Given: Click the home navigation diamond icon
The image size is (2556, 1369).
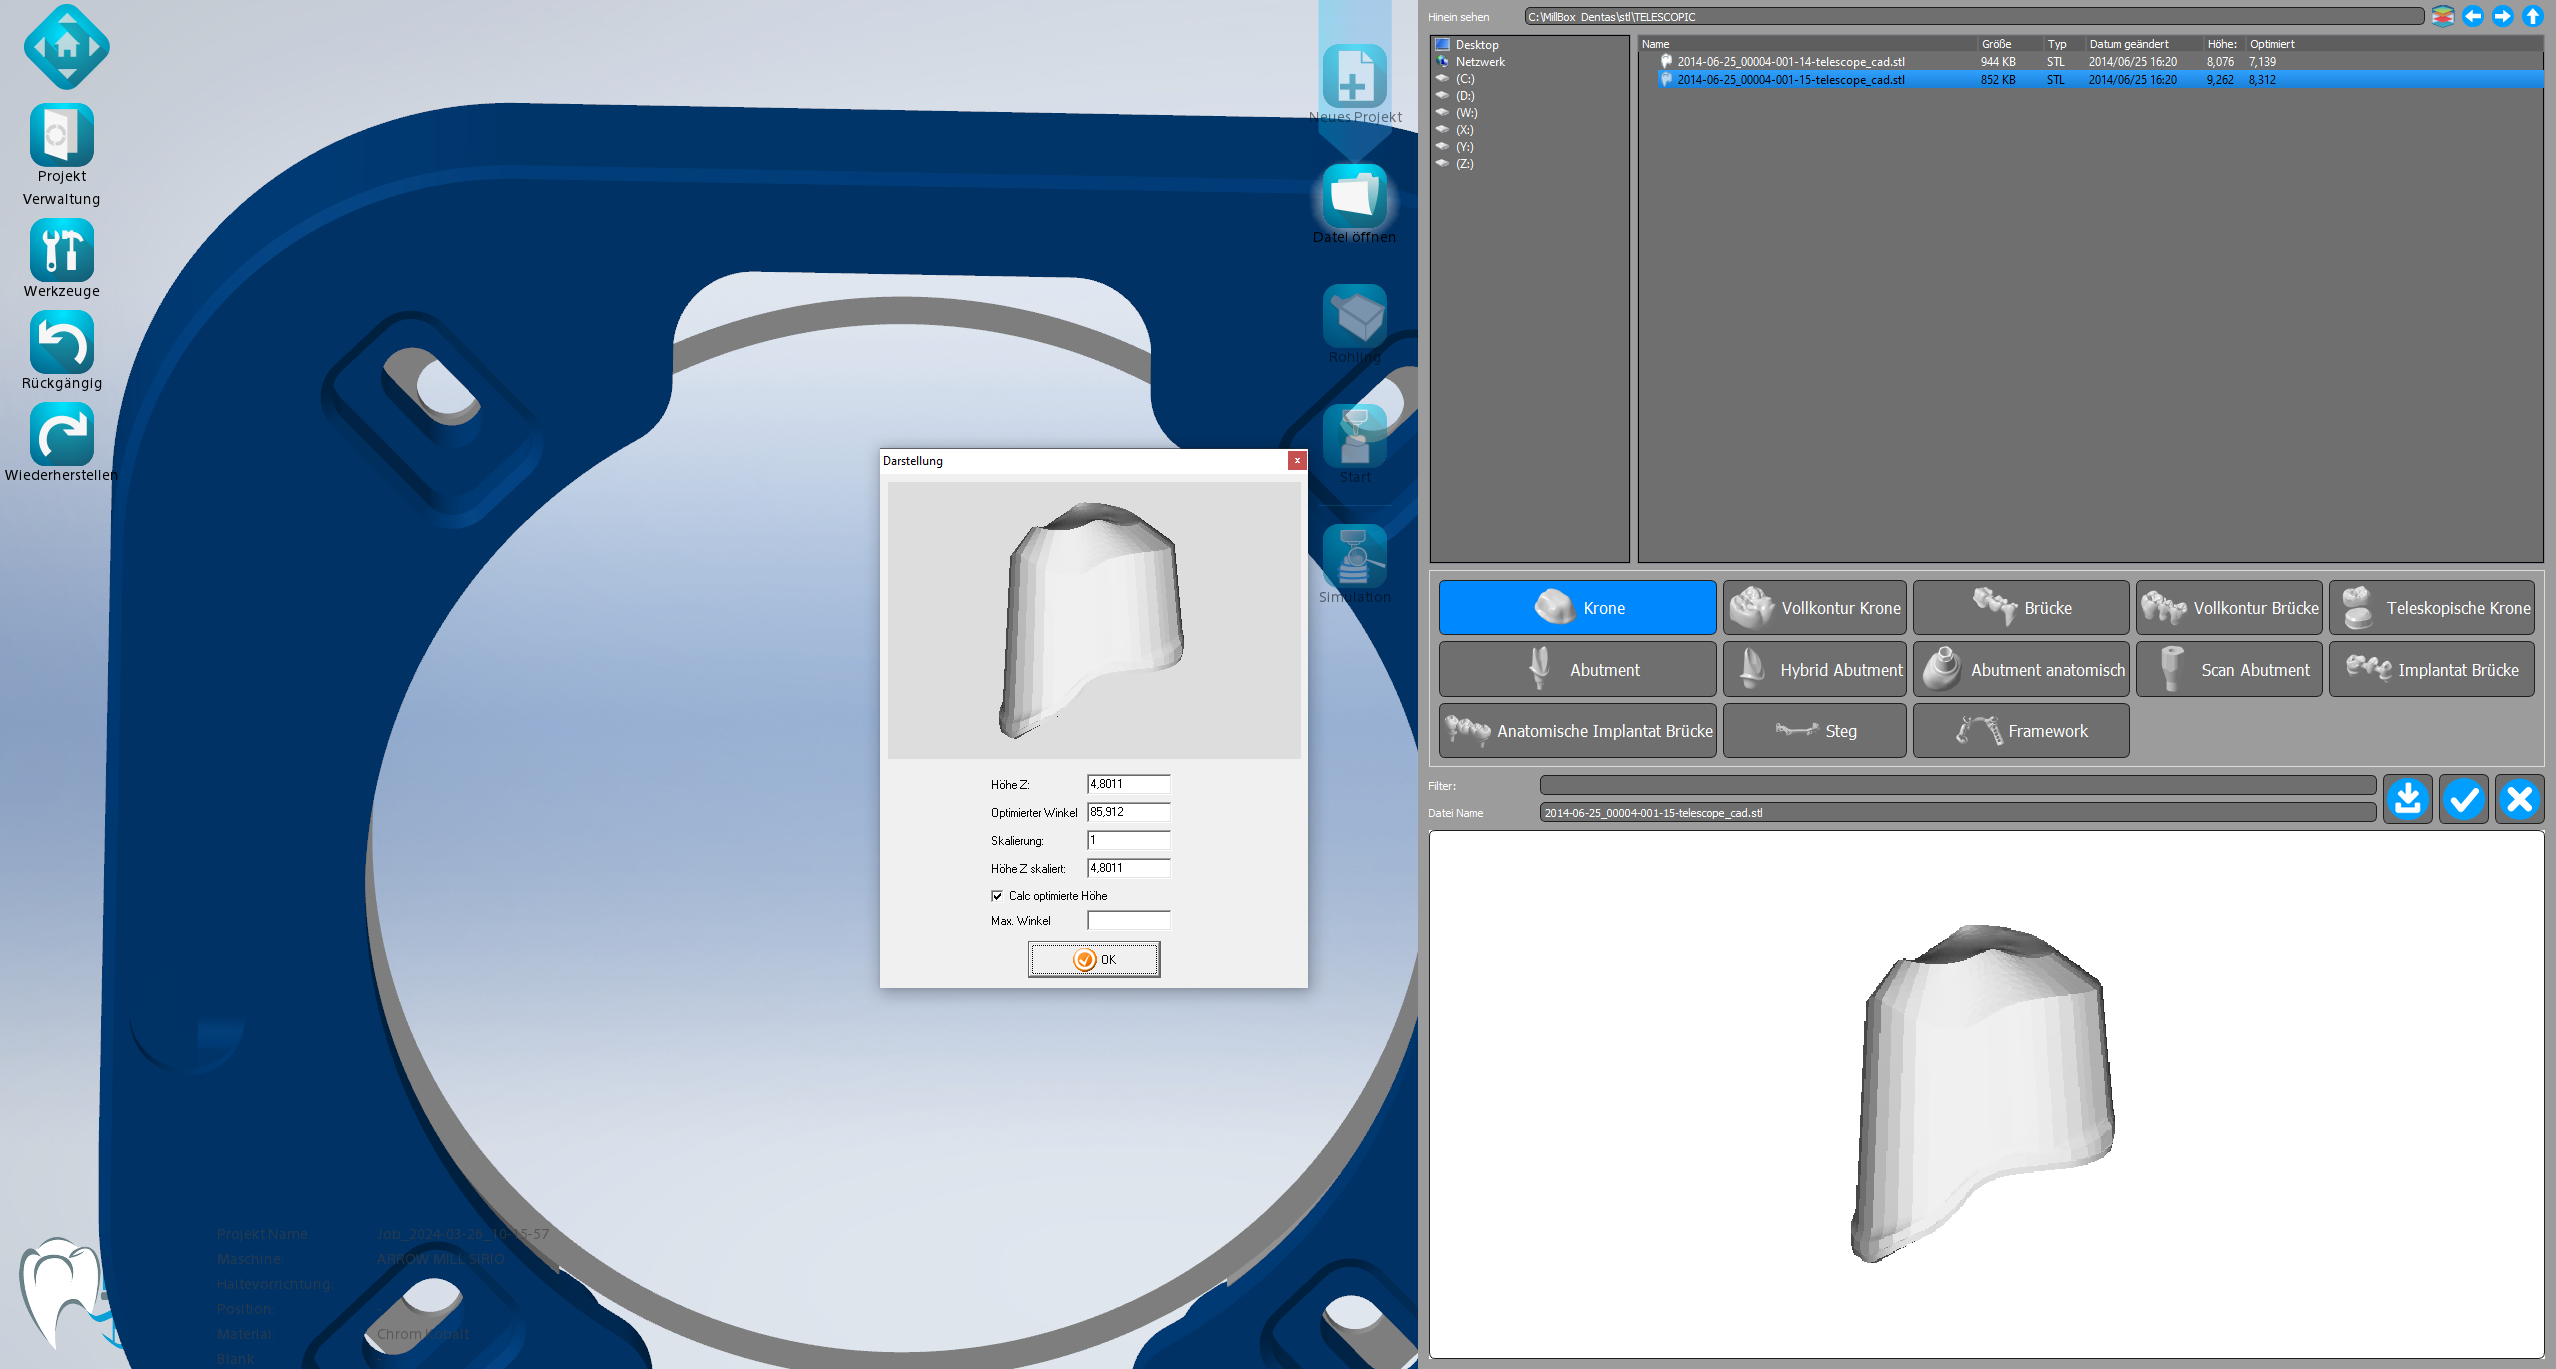Looking at the screenshot, I should [x=66, y=46].
